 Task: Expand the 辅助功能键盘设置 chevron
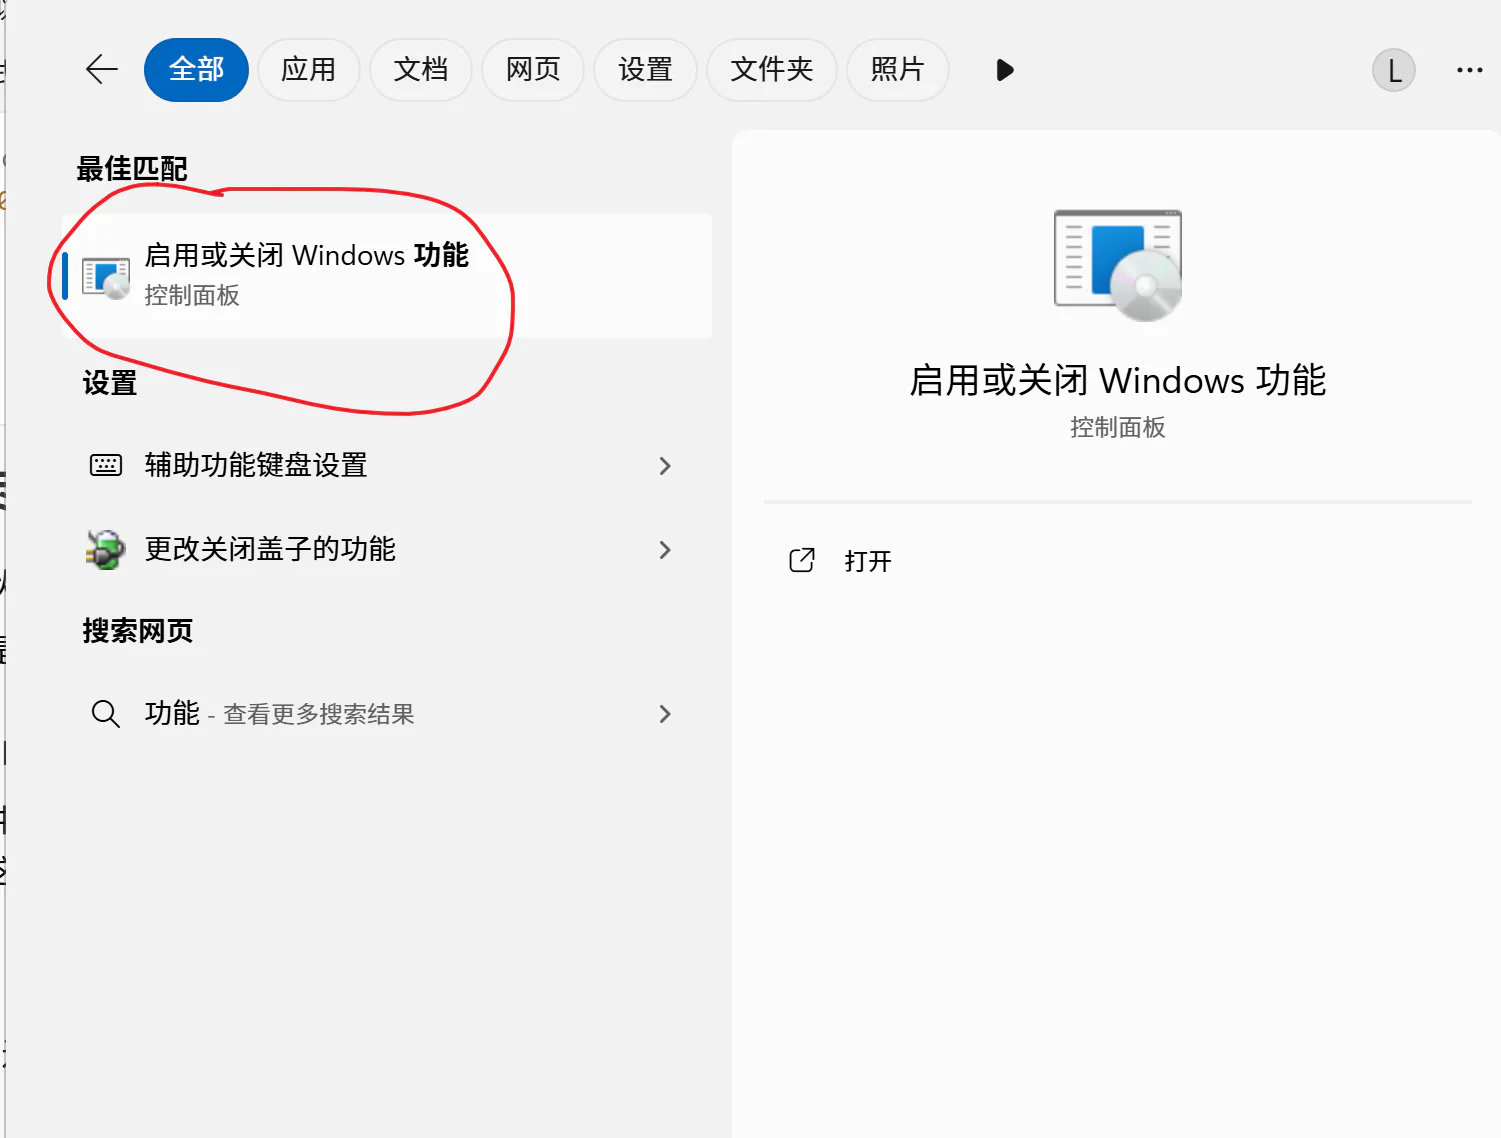click(665, 465)
